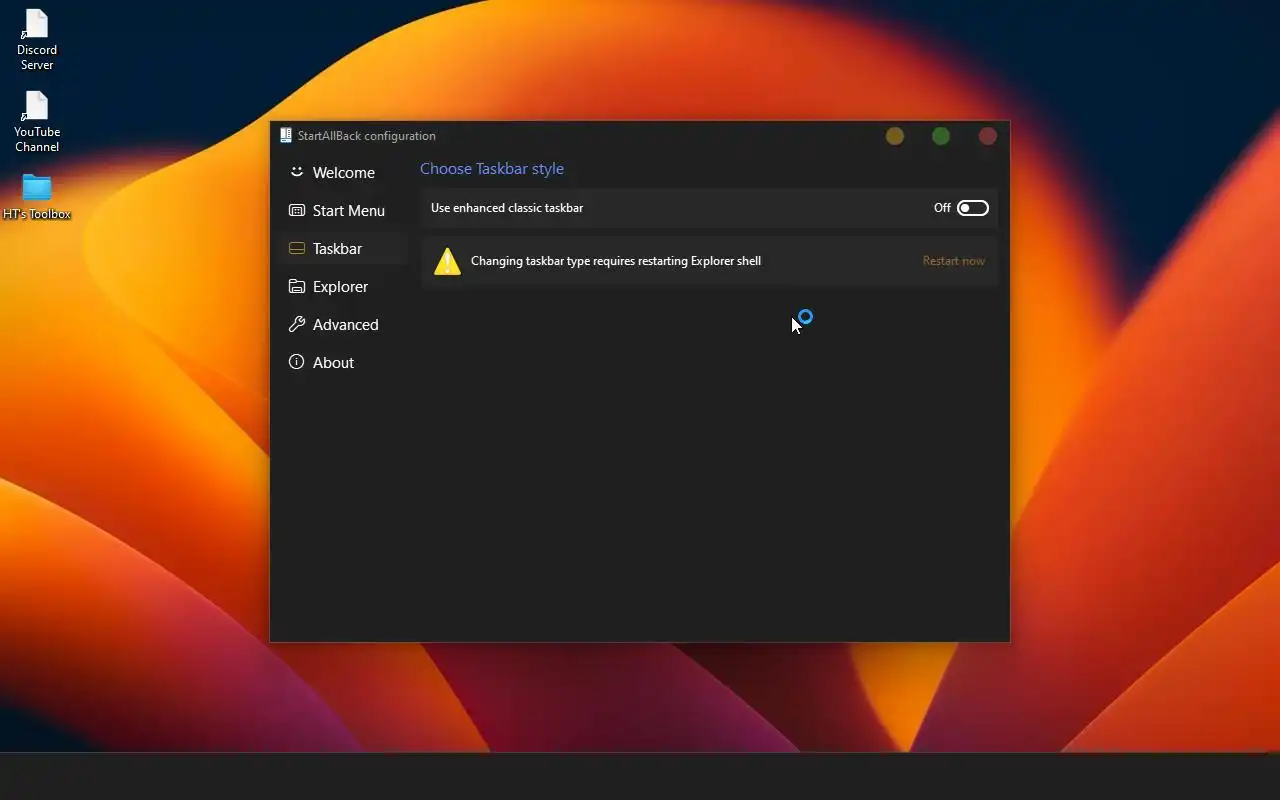Click the wrench icon beside Advanced
The width and height of the screenshot is (1280, 800).
click(x=296, y=324)
